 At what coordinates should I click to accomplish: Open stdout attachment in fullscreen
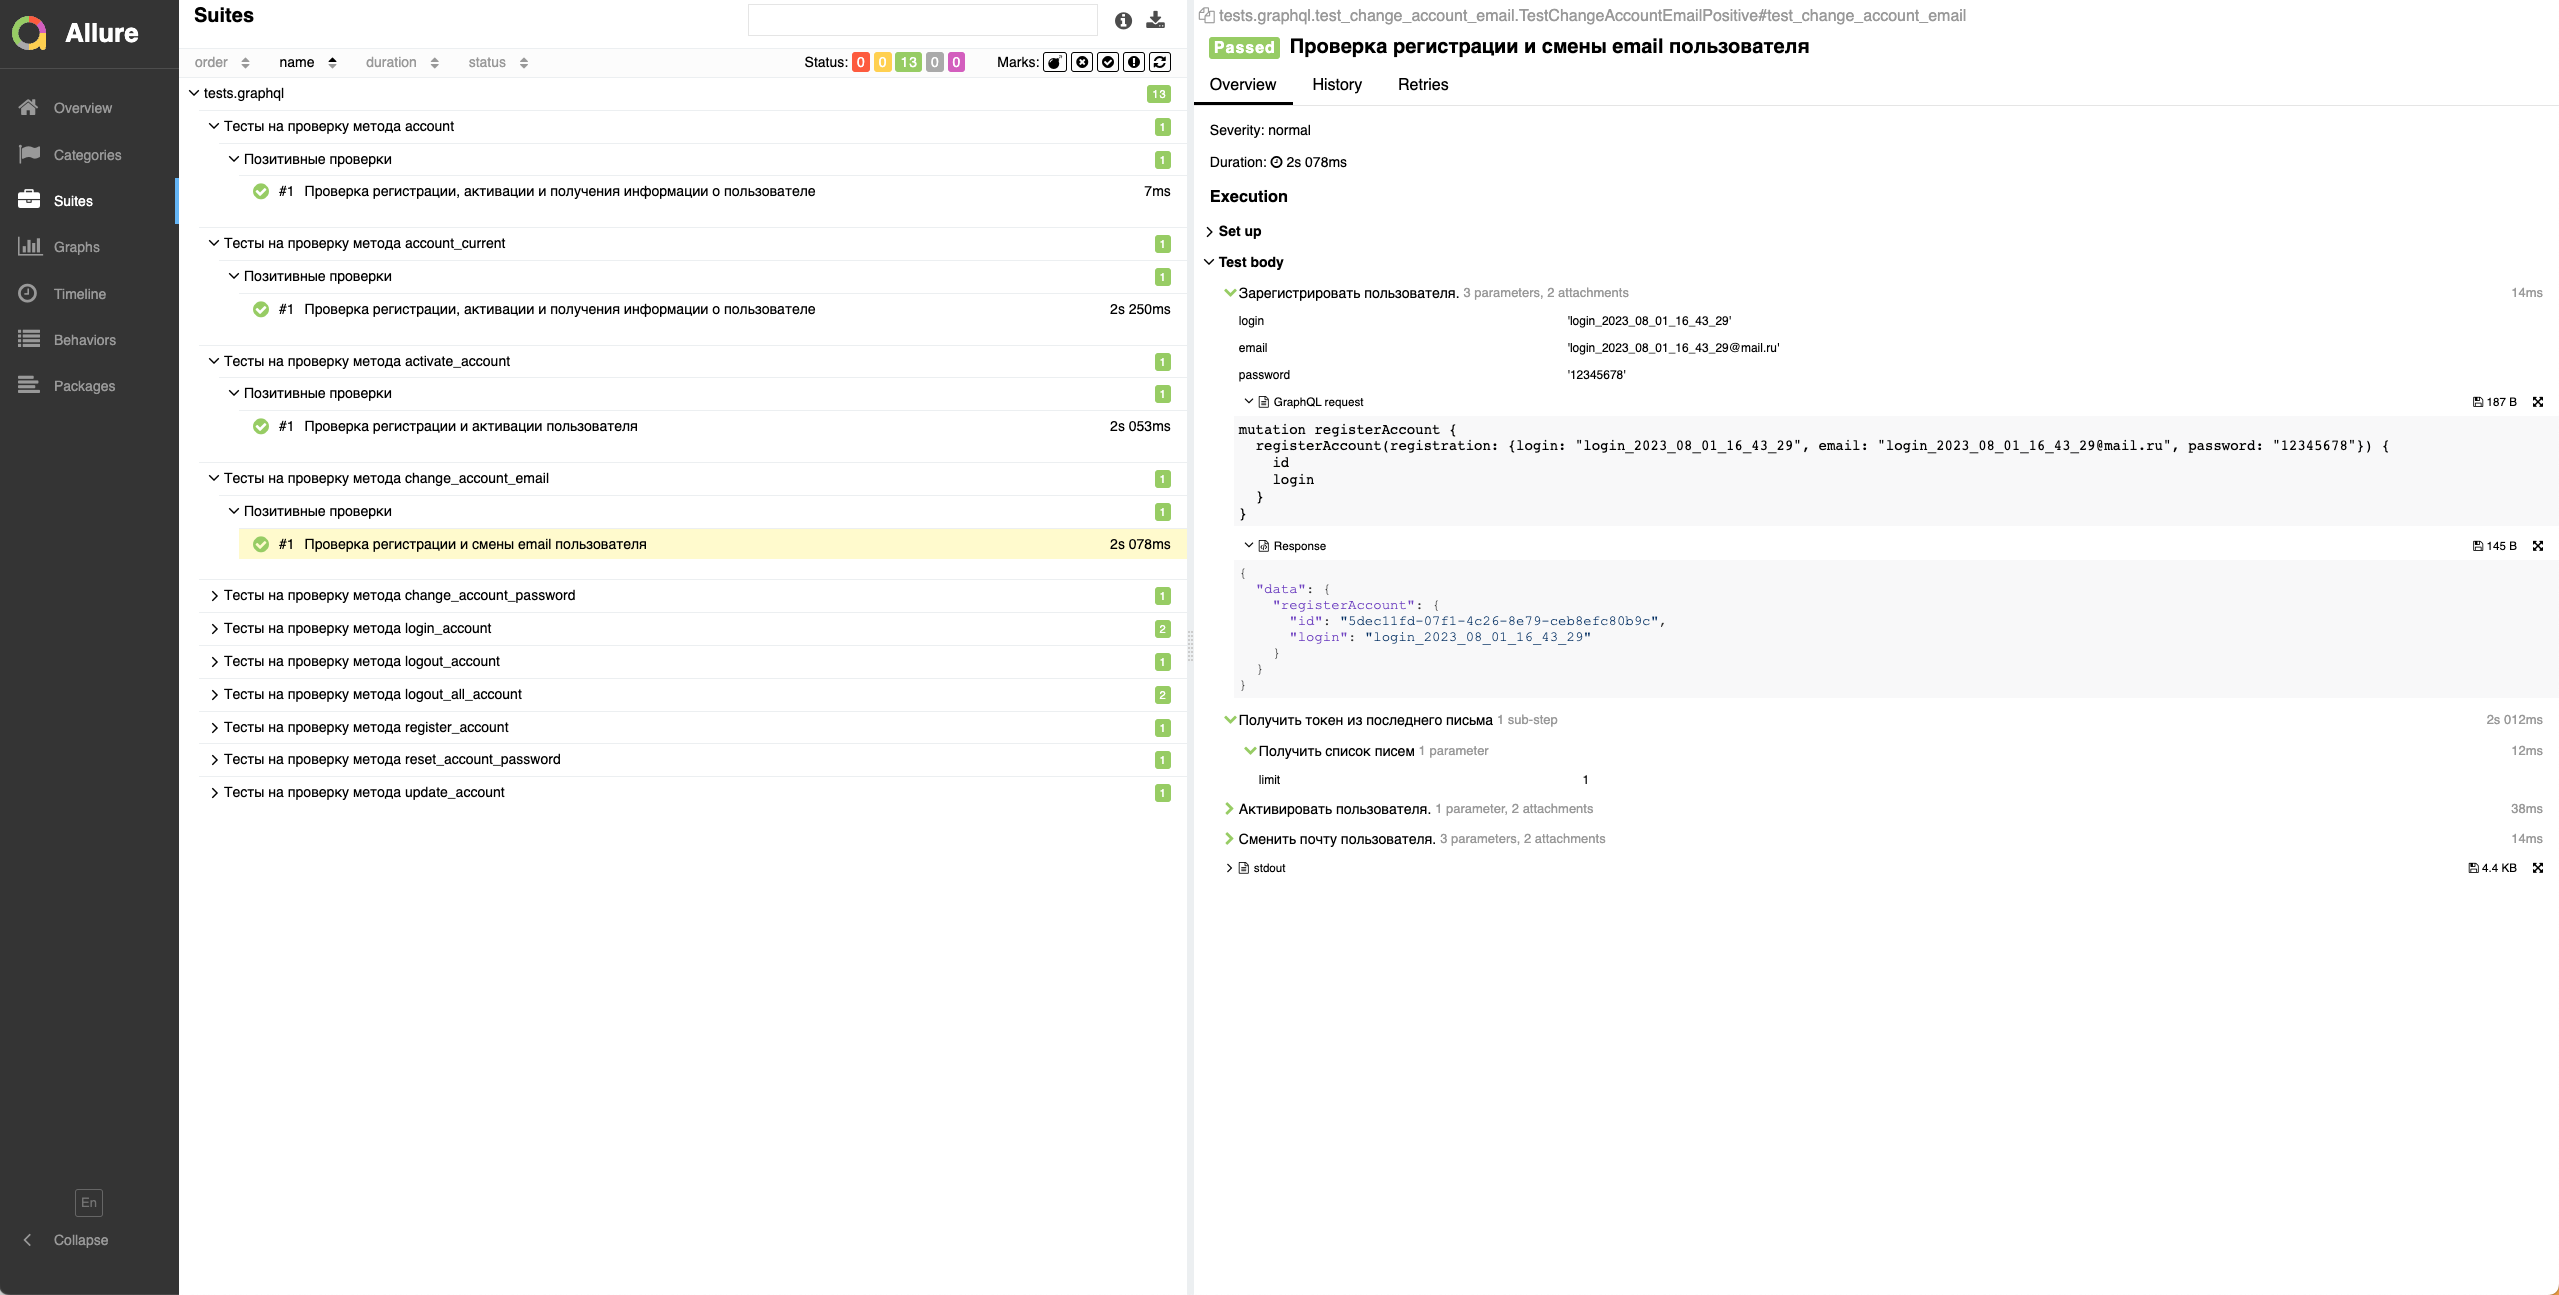click(2537, 868)
